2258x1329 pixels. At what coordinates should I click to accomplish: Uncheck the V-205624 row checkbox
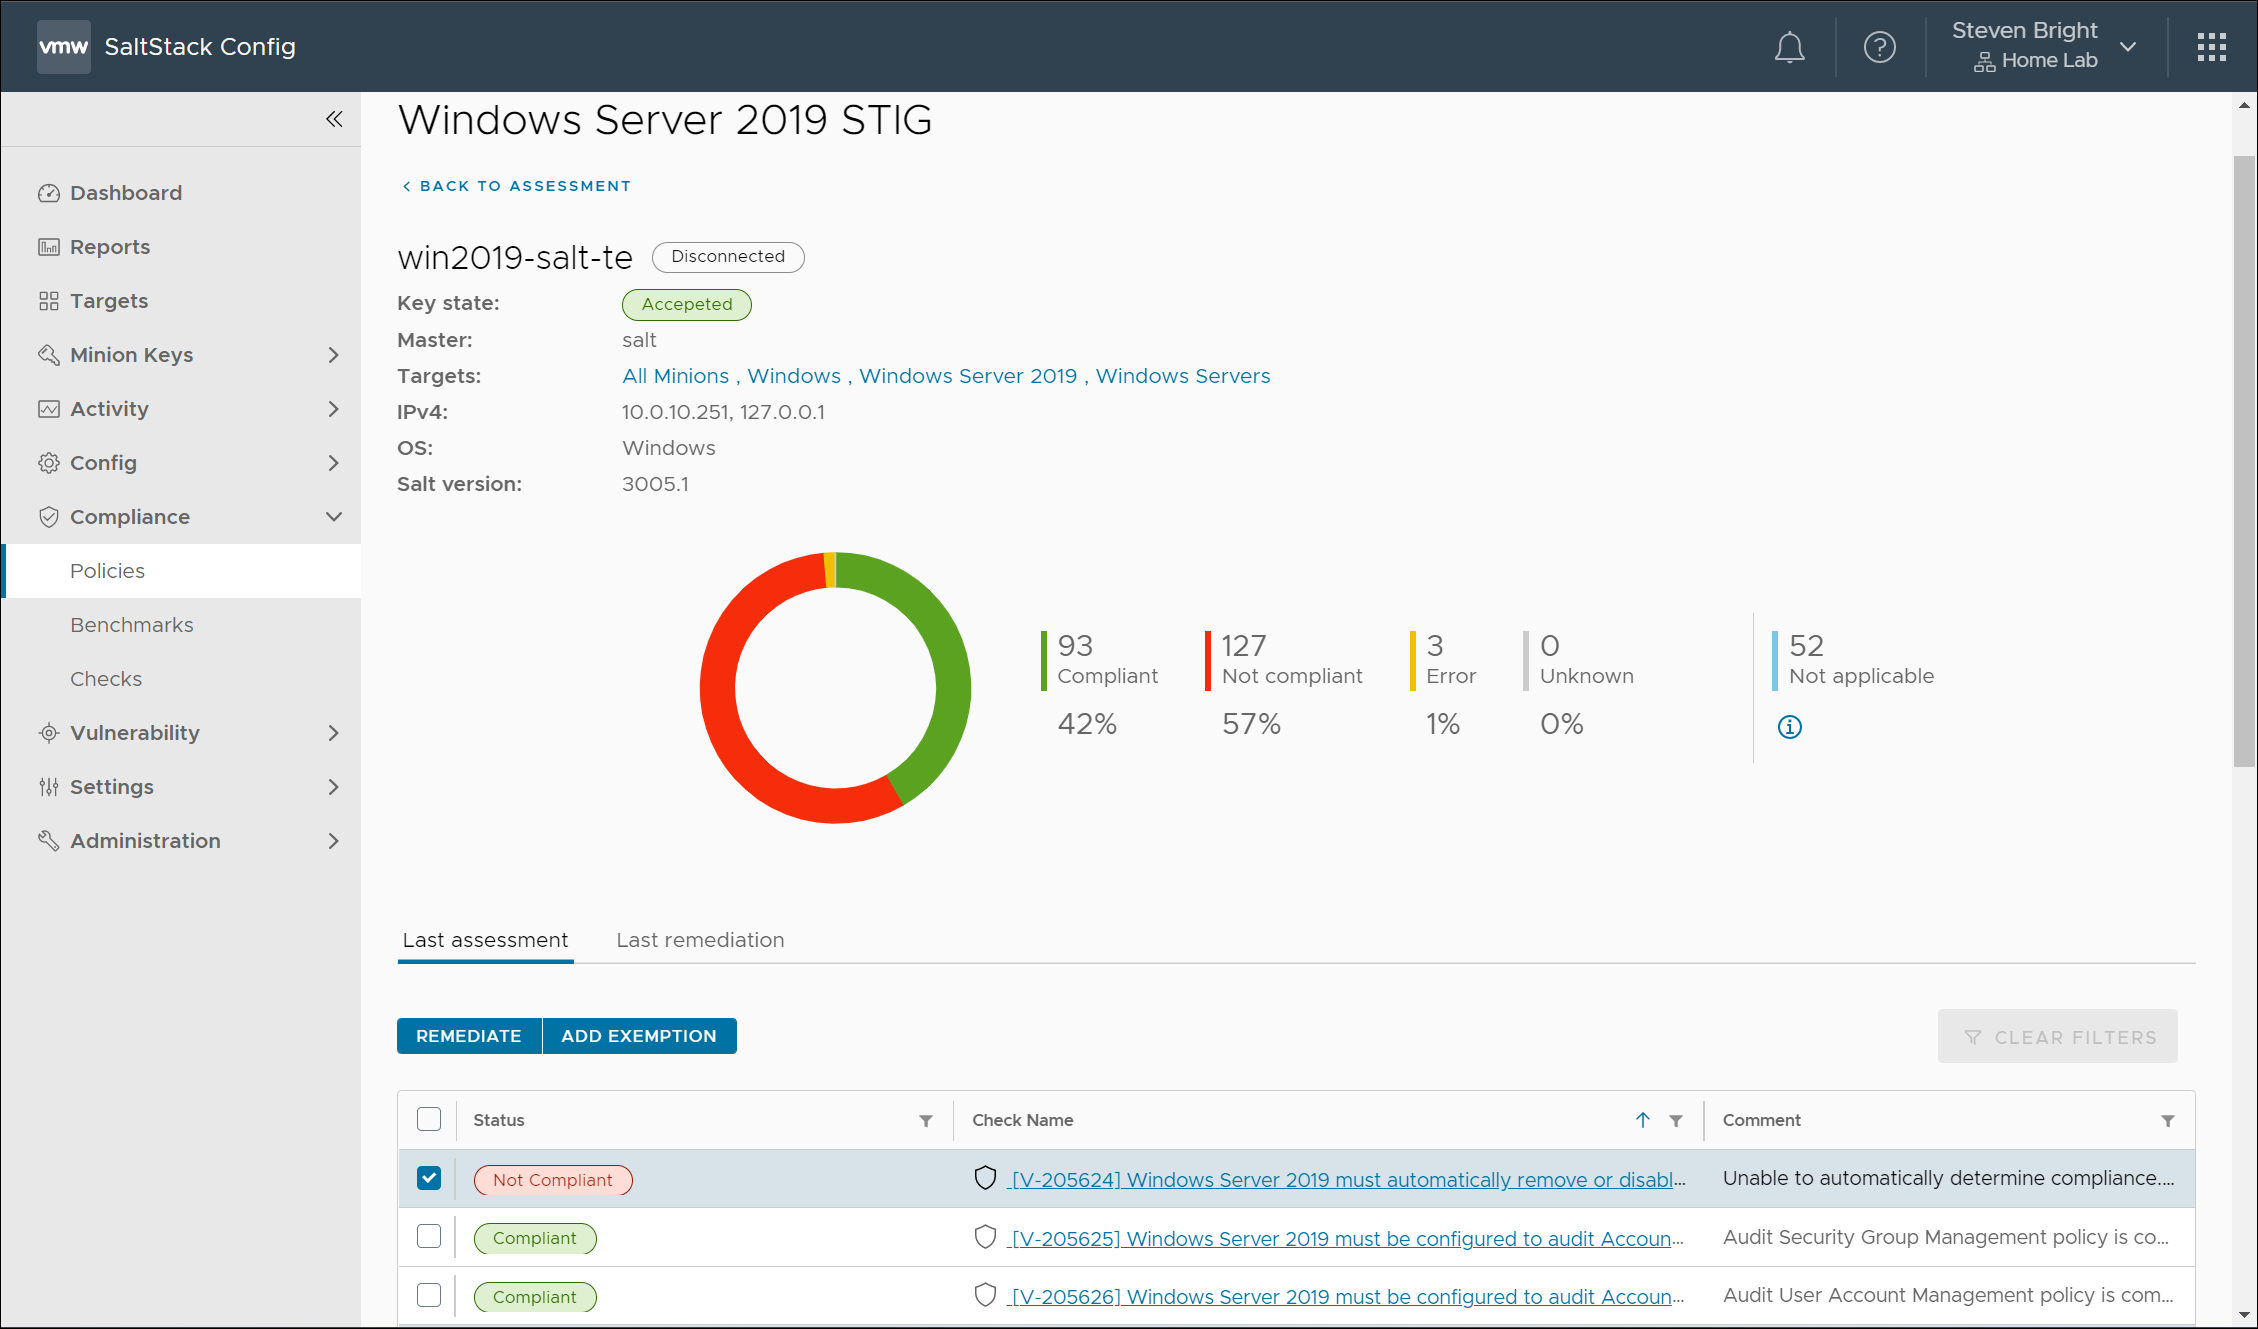point(429,1178)
